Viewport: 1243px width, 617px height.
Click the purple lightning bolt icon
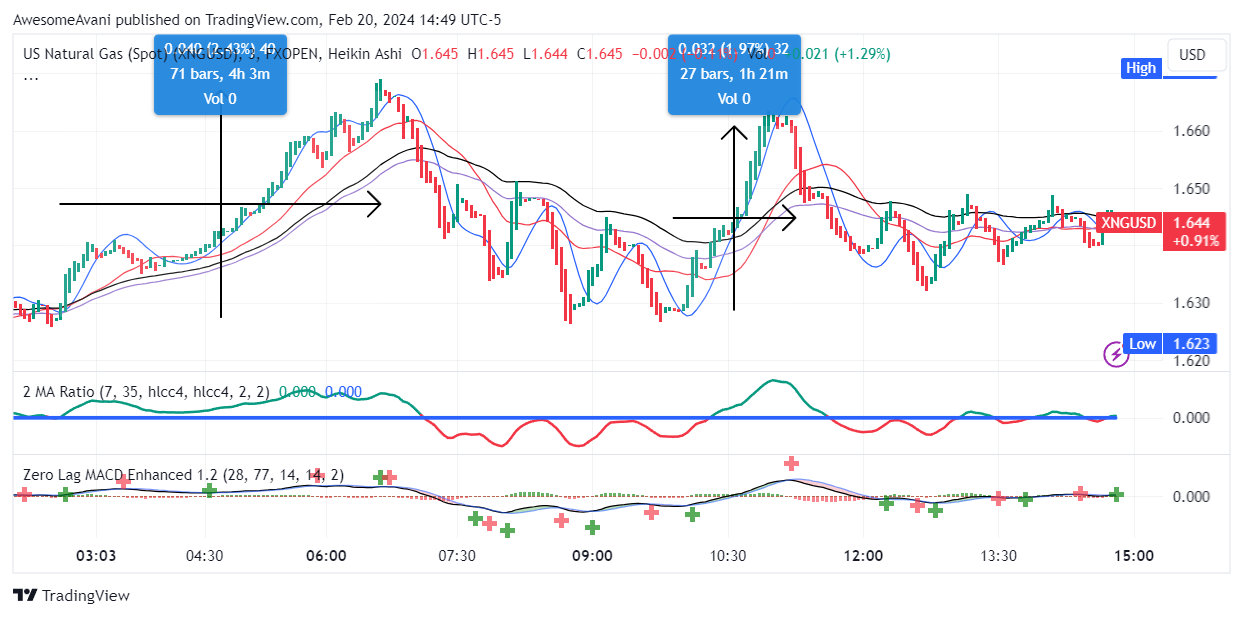1114,353
